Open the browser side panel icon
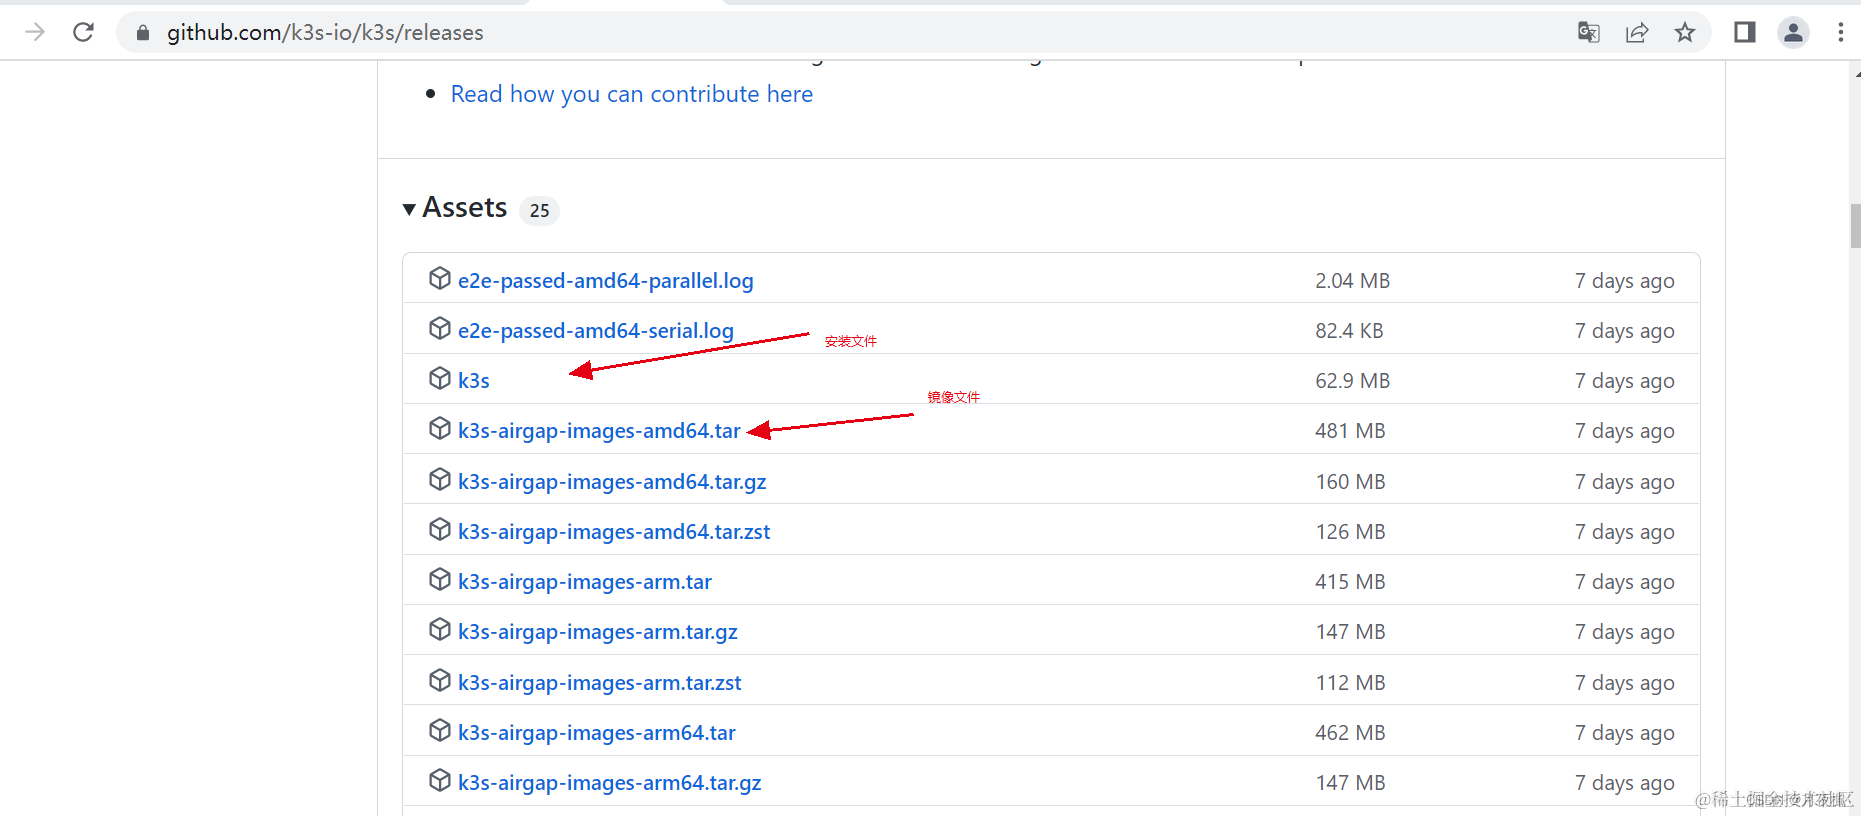Screen dimensions: 1861x816 coord(1745,33)
